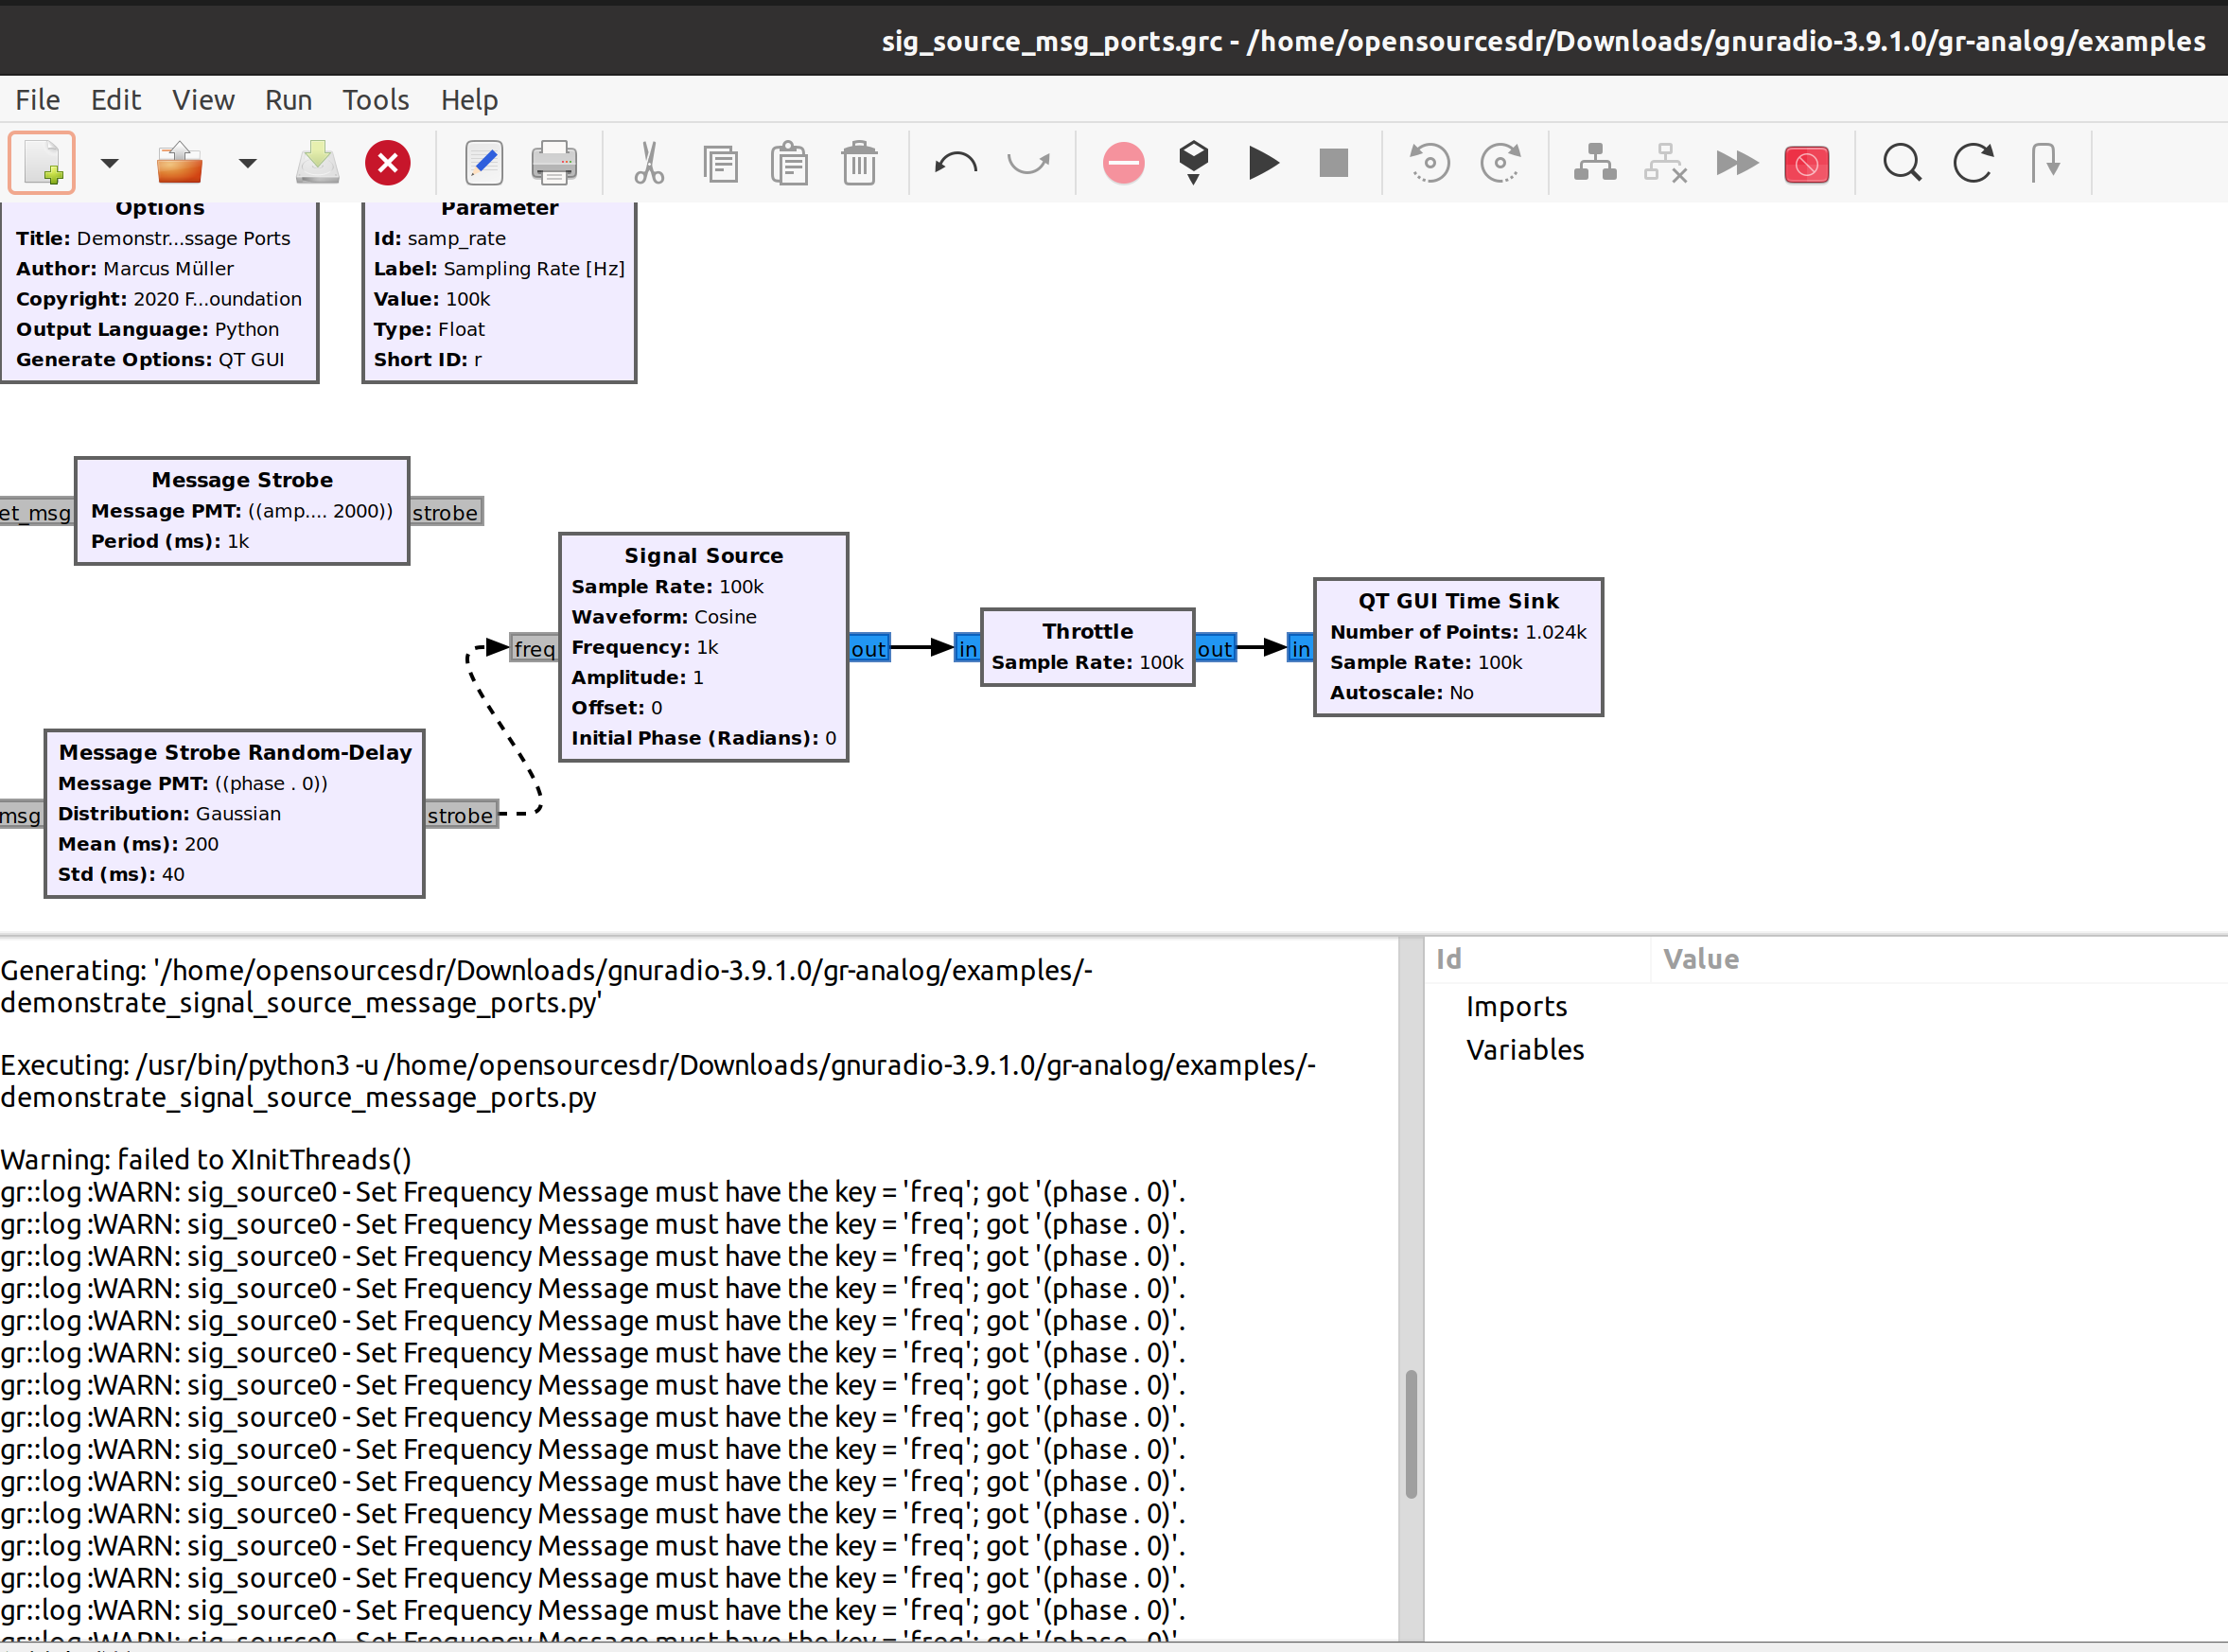Expand the Open recent files dropdown arrow

[247, 163]
